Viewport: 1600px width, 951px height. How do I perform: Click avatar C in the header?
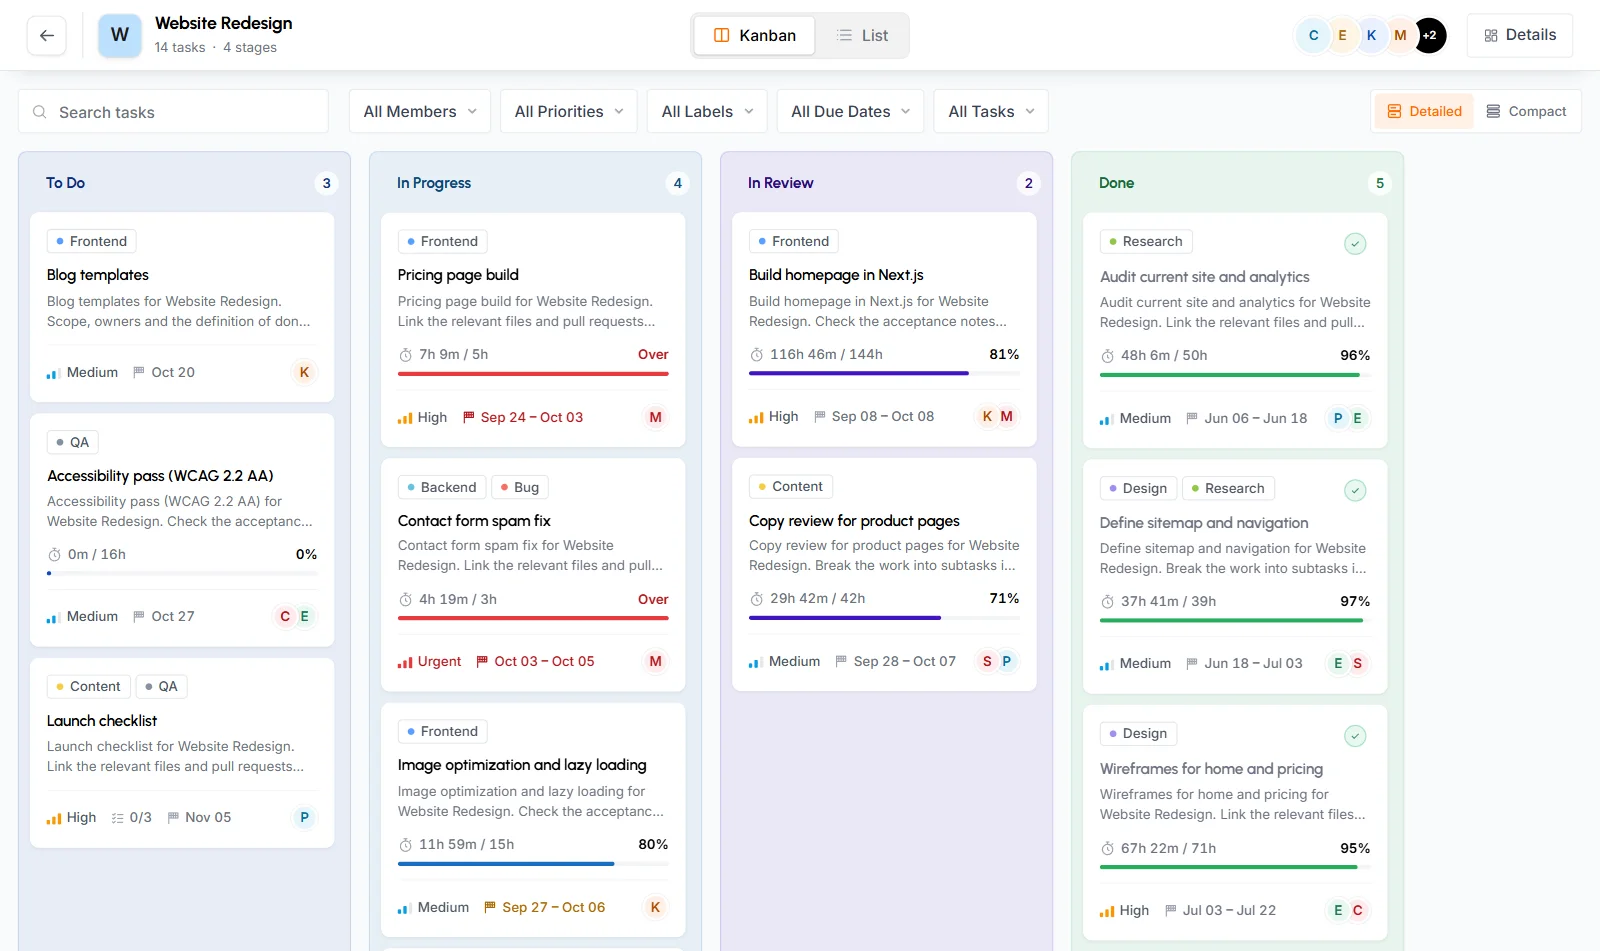pos(1313,35)
